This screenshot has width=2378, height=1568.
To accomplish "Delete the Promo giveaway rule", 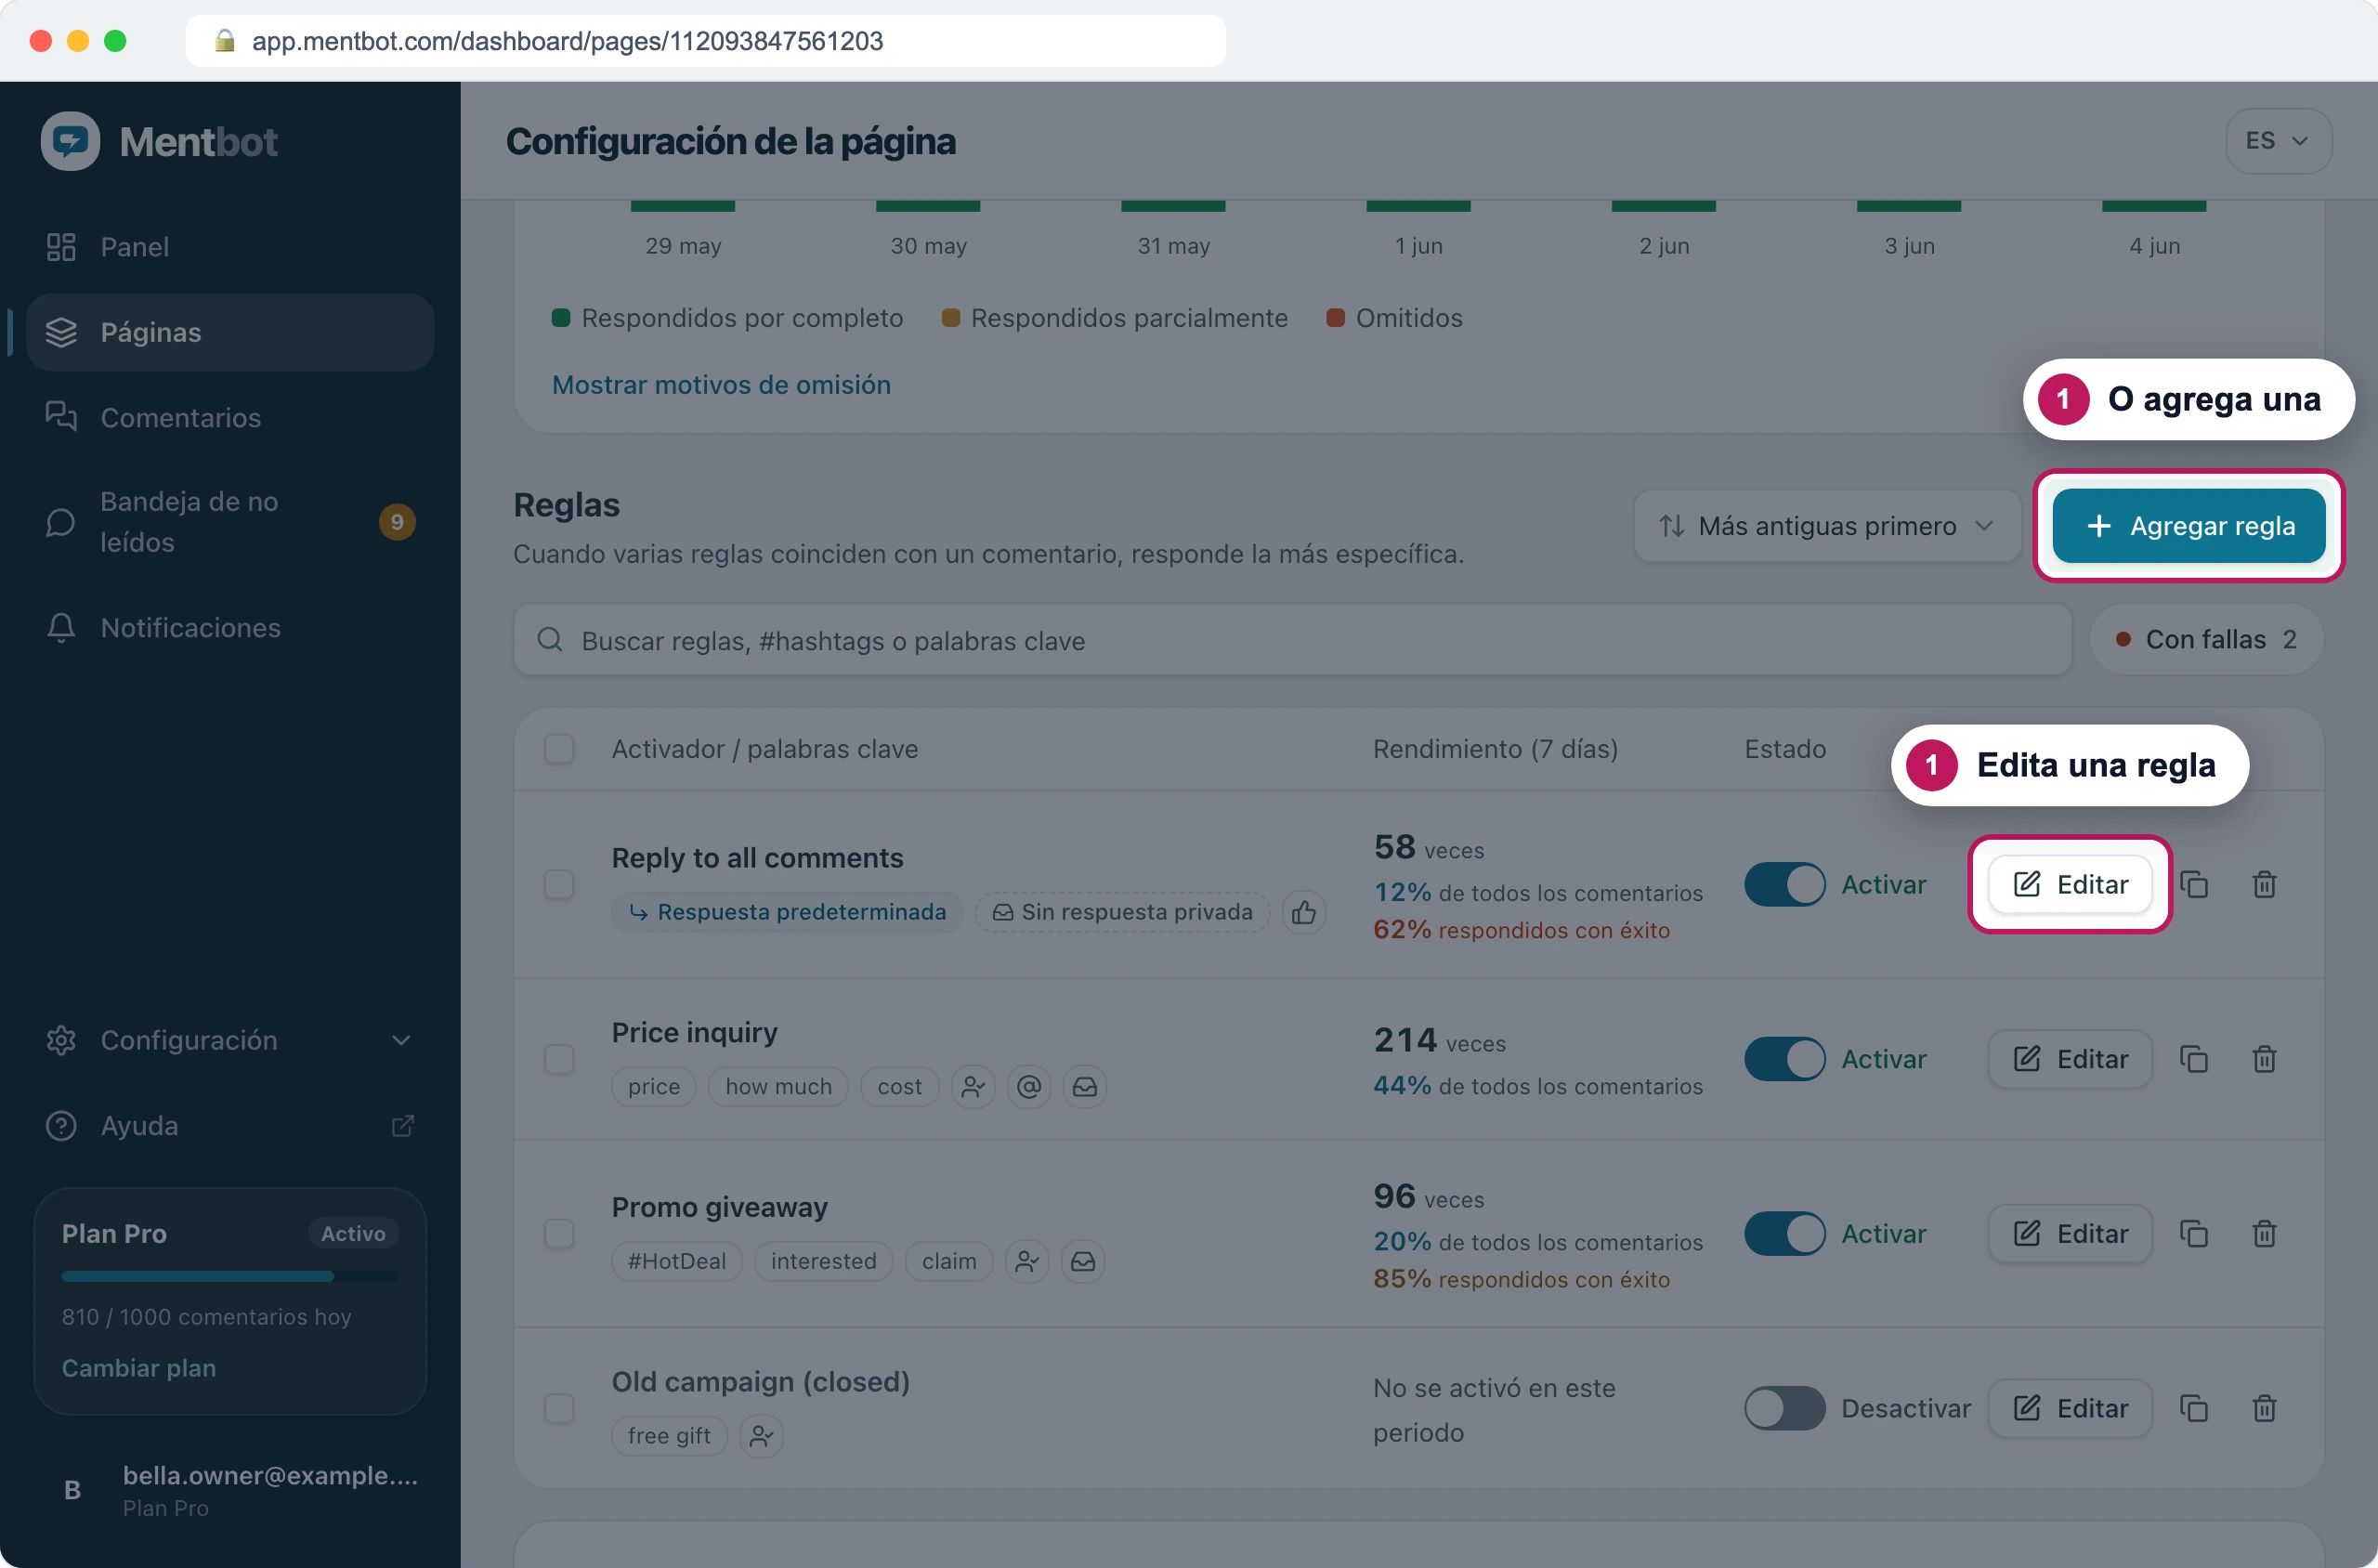I will click(2264, 1234).
